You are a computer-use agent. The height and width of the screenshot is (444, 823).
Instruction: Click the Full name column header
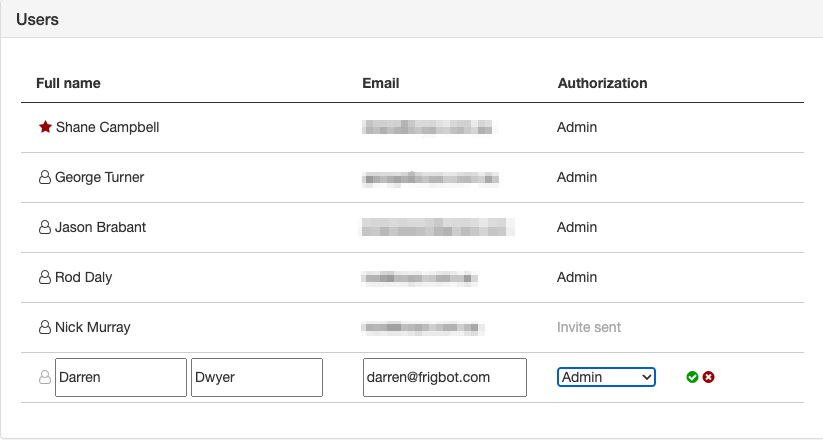[x=68, y=83]
